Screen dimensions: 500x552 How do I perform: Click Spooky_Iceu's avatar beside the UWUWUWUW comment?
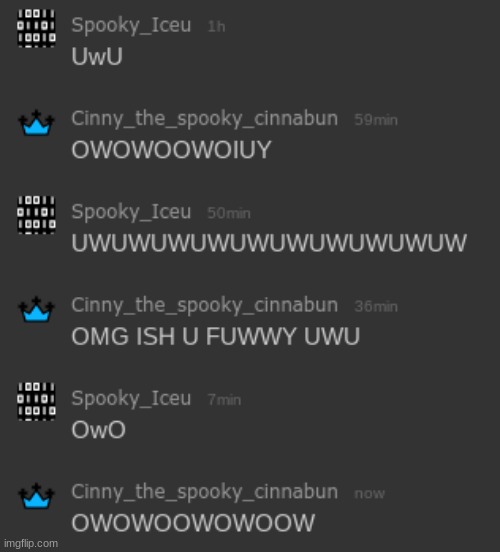pos(37,215)
